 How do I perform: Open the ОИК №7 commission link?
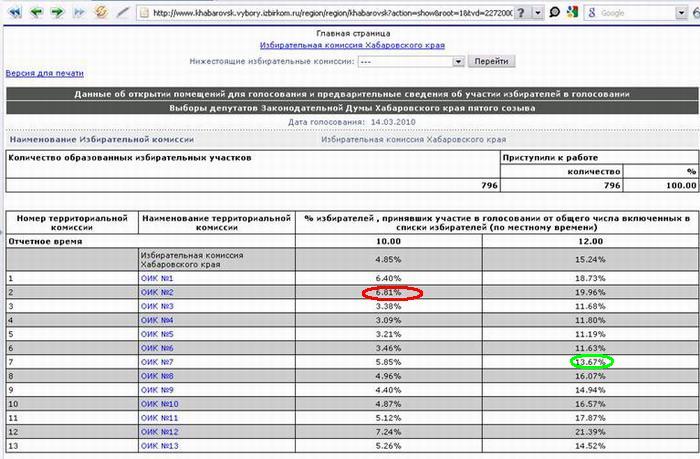(158, 361)
